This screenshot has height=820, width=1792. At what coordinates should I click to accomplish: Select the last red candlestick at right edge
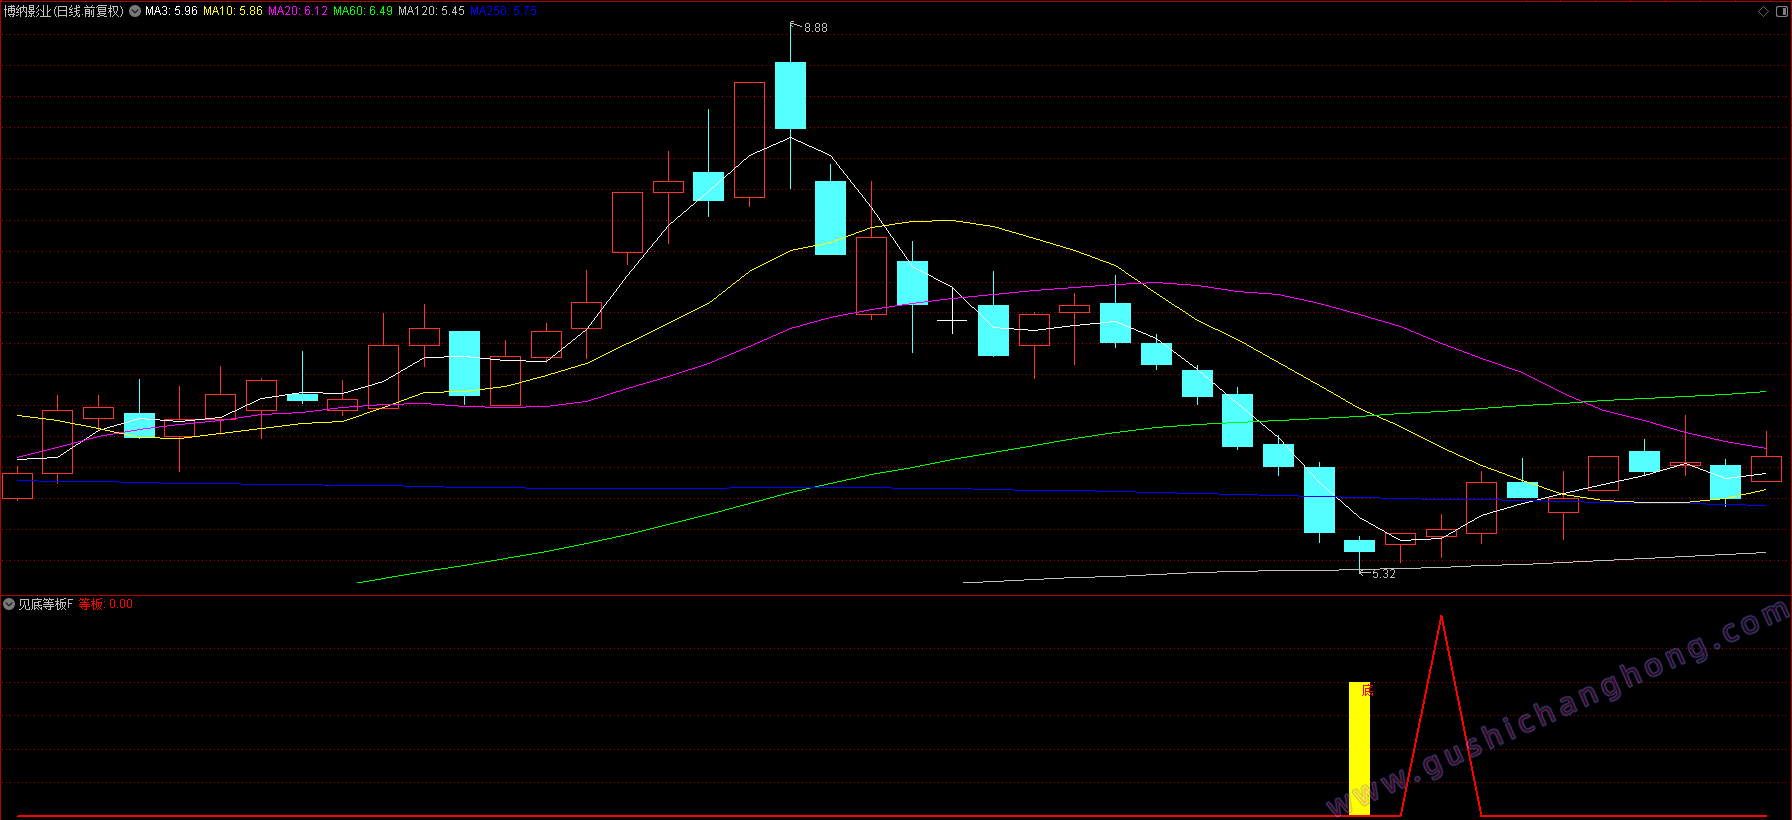(1766, 469)
